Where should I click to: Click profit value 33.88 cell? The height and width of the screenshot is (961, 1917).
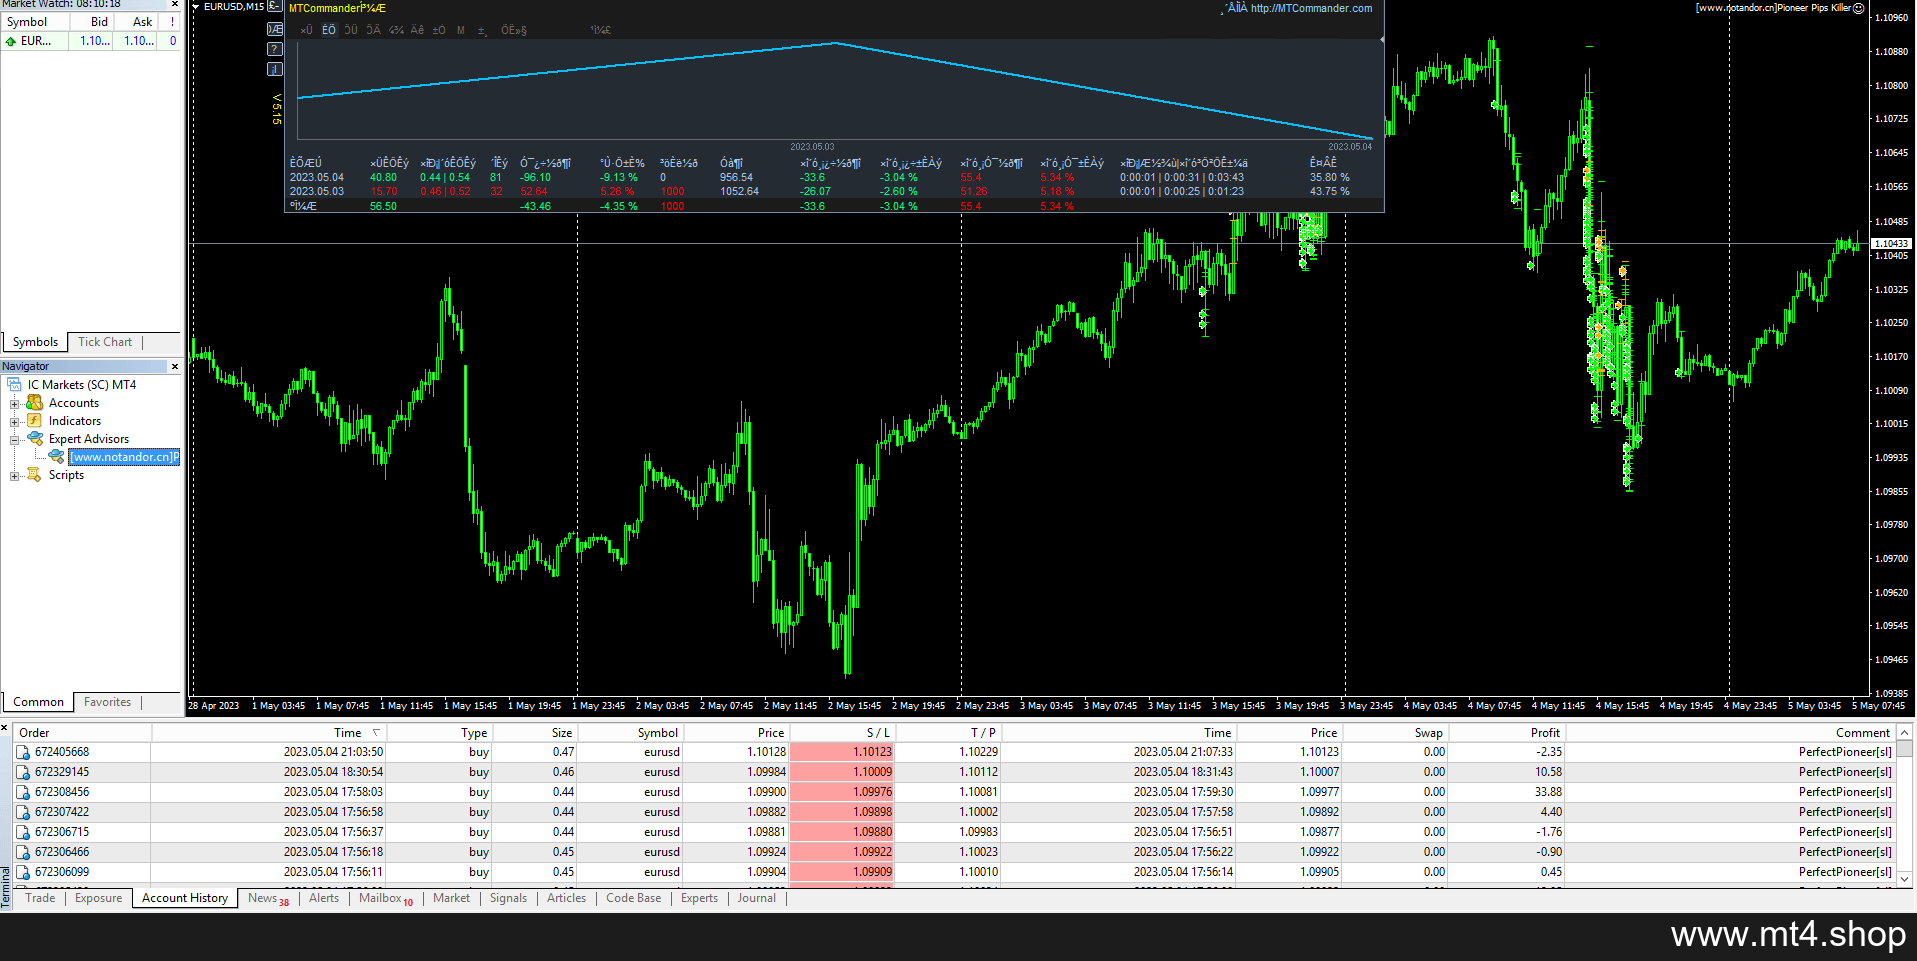(1506, 792)
